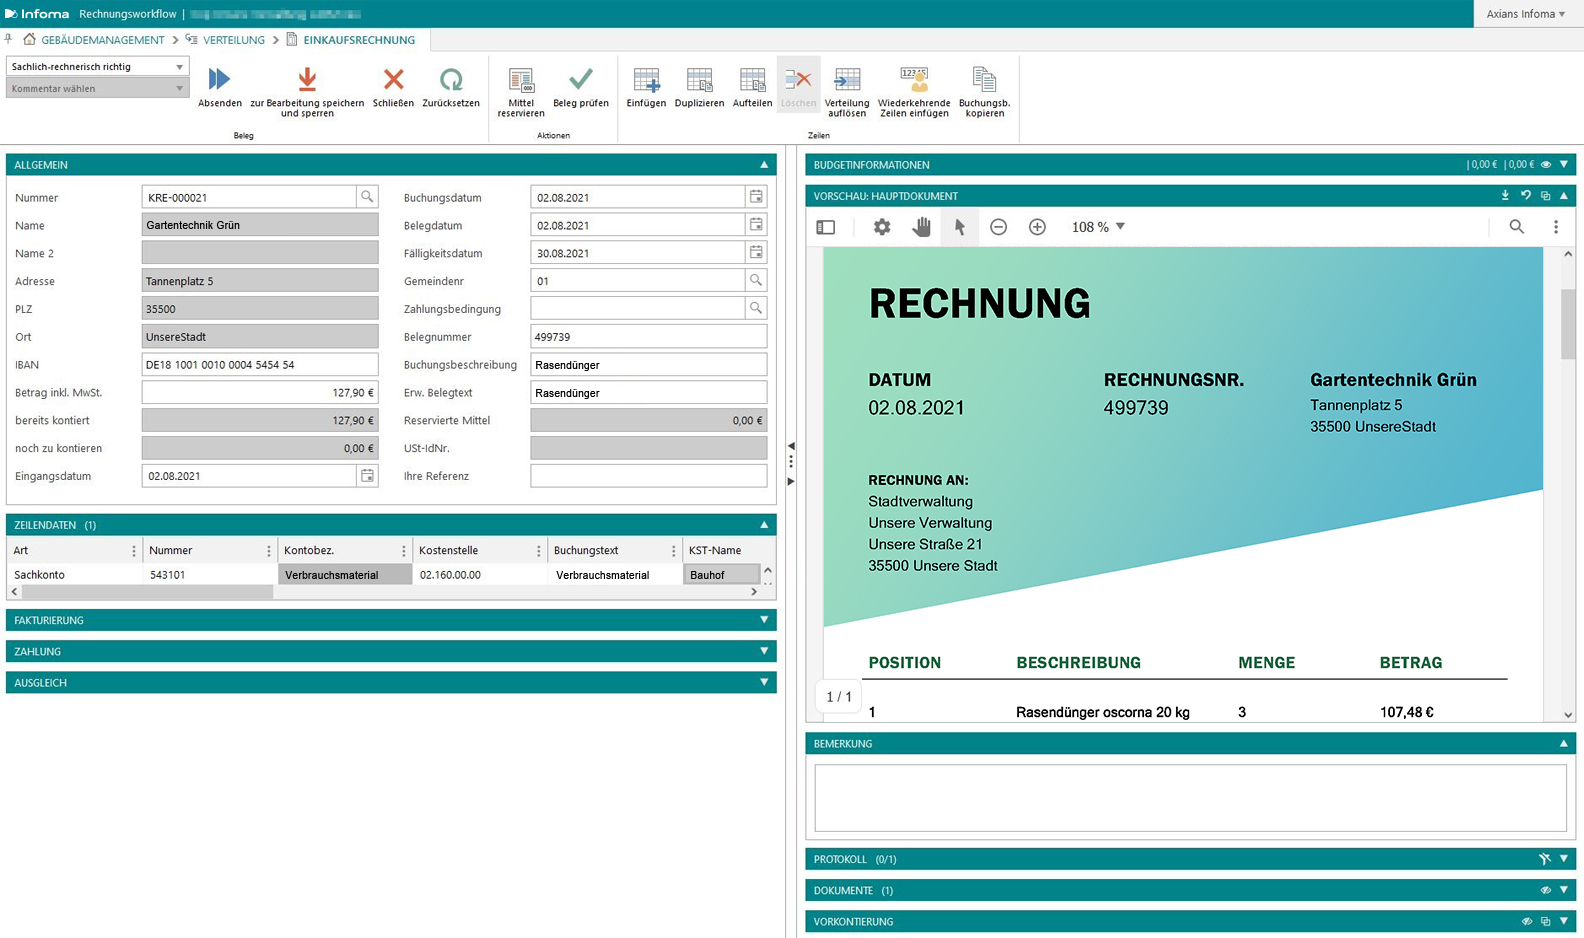Viewport: 1584px width, 938px height.
Task: Open Buchungsdatum calendar picker
Action: click(756, 197)
